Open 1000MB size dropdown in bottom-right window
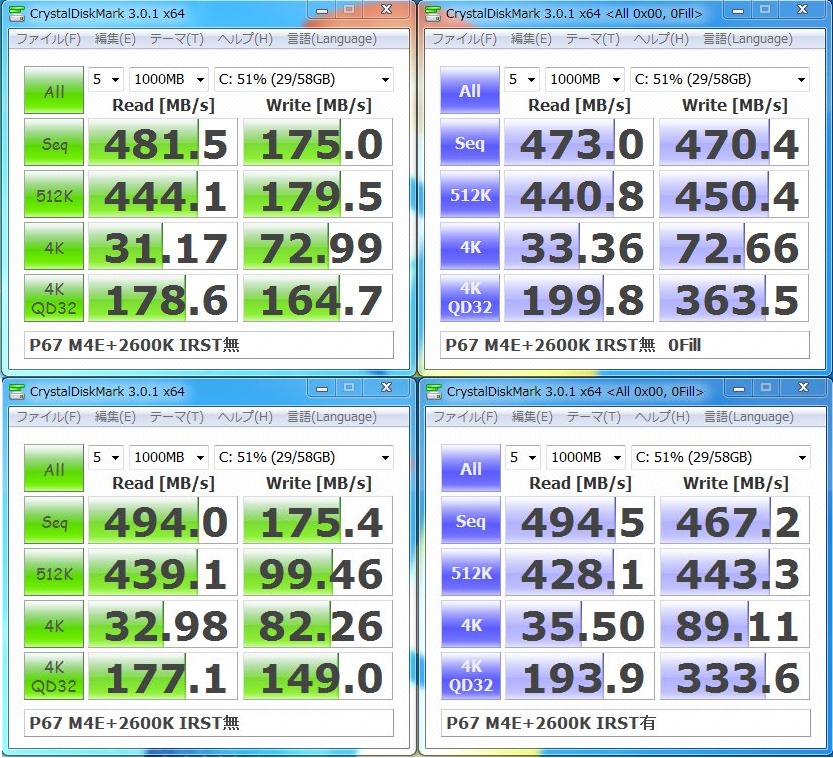Screen dimensions: 833x758 pos(586,457)
